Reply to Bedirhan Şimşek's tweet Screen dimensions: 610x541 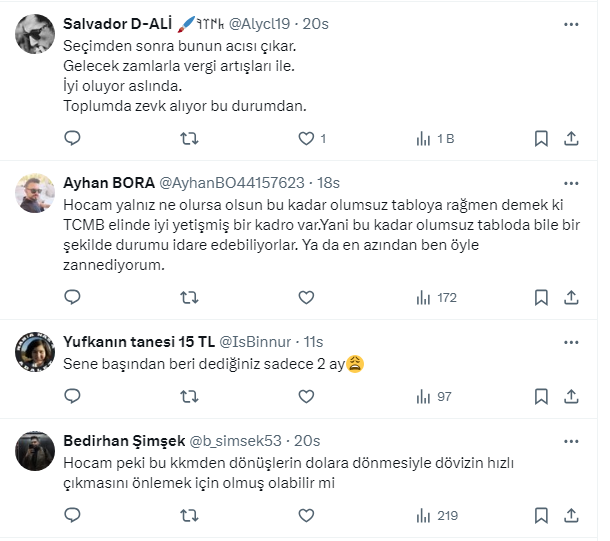pos(71,516)
